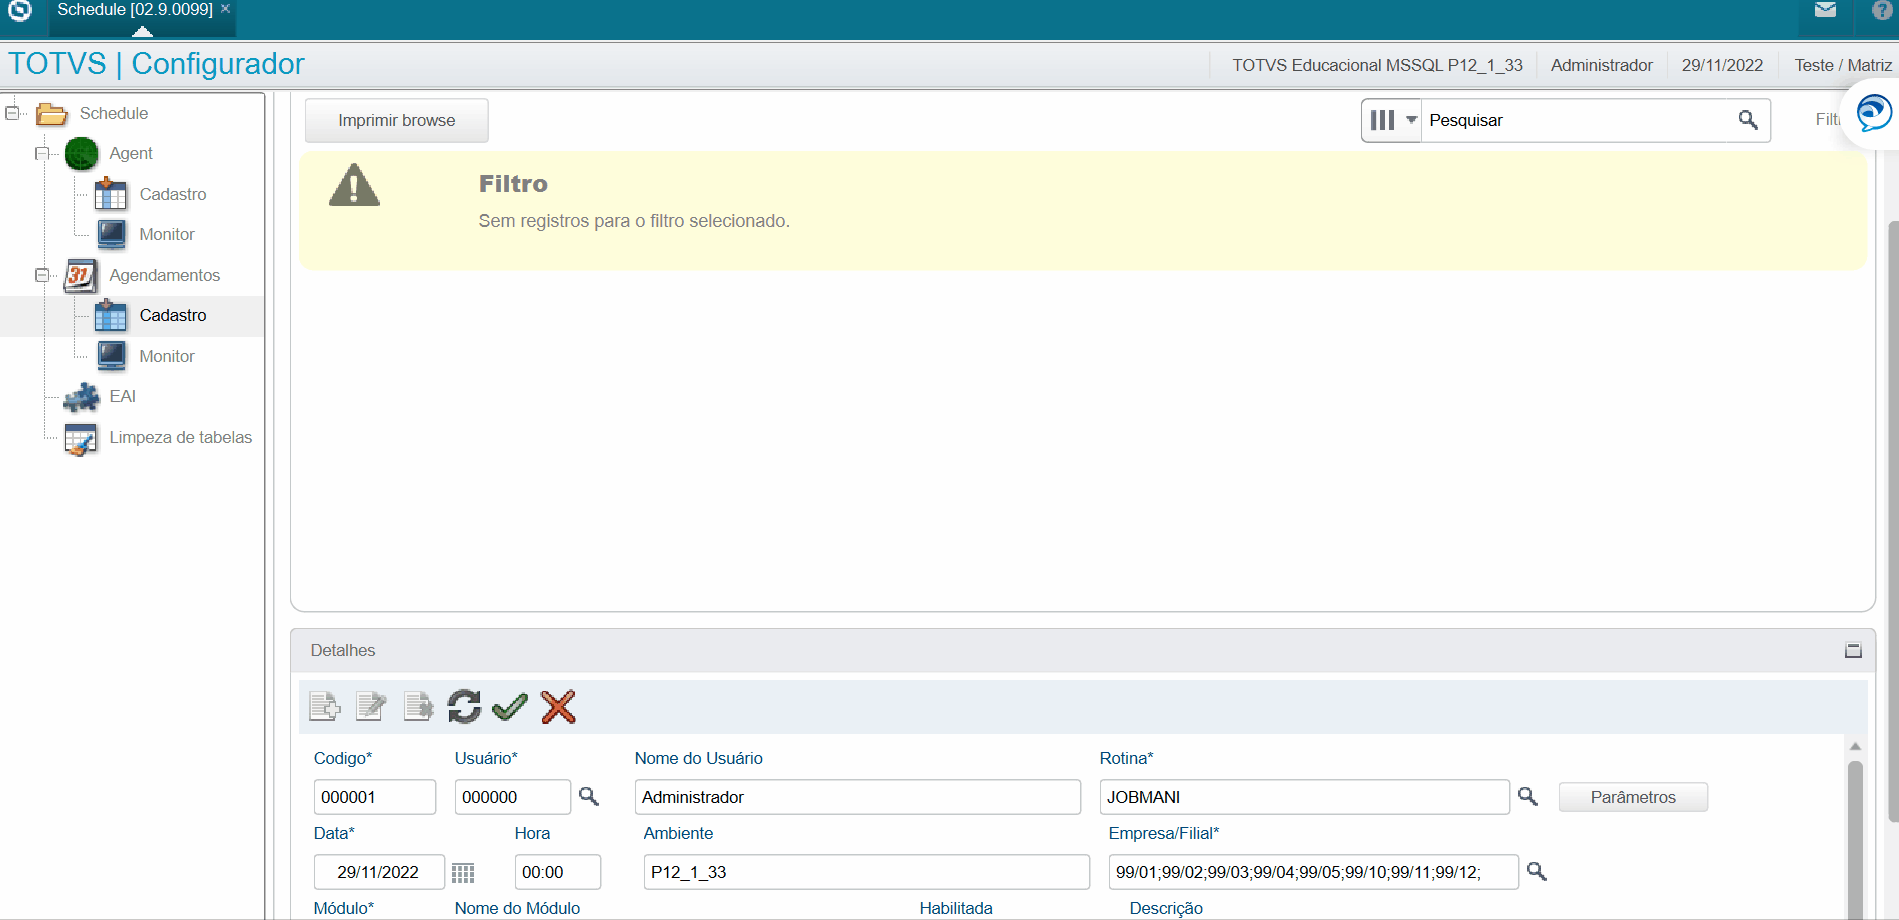Image resolution: width=1899 pixels, height=920 pixels.
Task: Open the Data calendar picker icon
Action: click(x=463, y=873)
